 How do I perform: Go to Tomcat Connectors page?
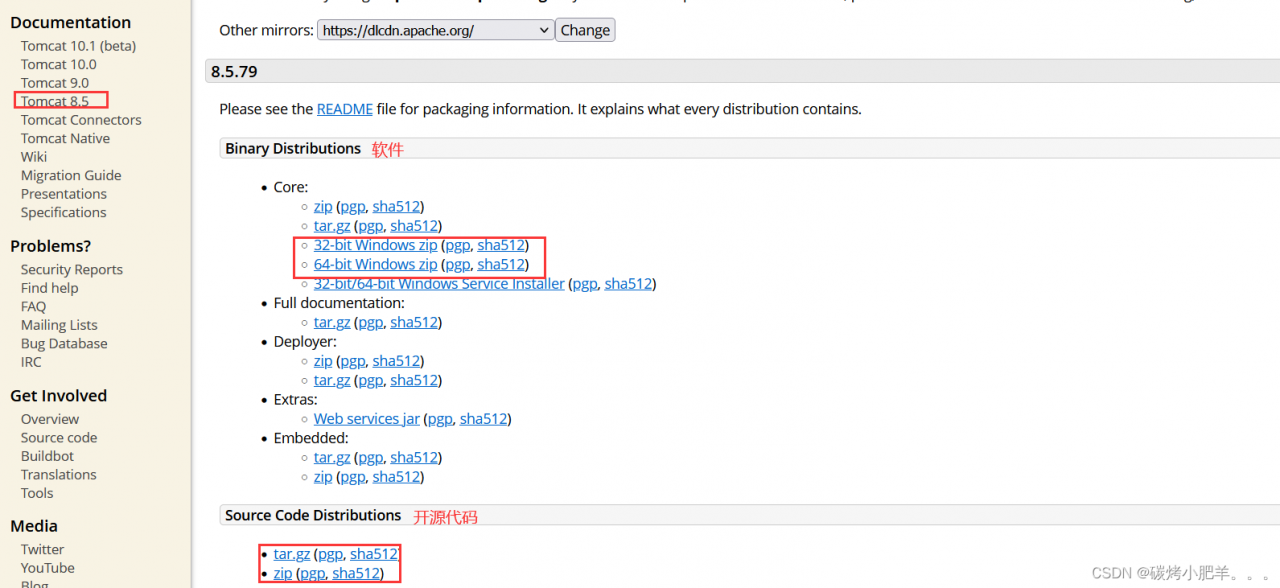(x=81, y=120)
